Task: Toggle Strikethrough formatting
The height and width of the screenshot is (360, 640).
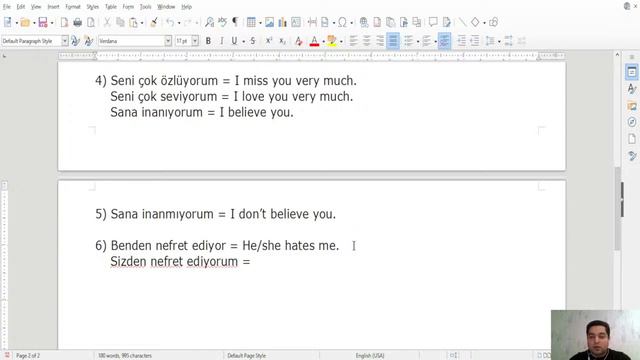Action: coord(253,41)
